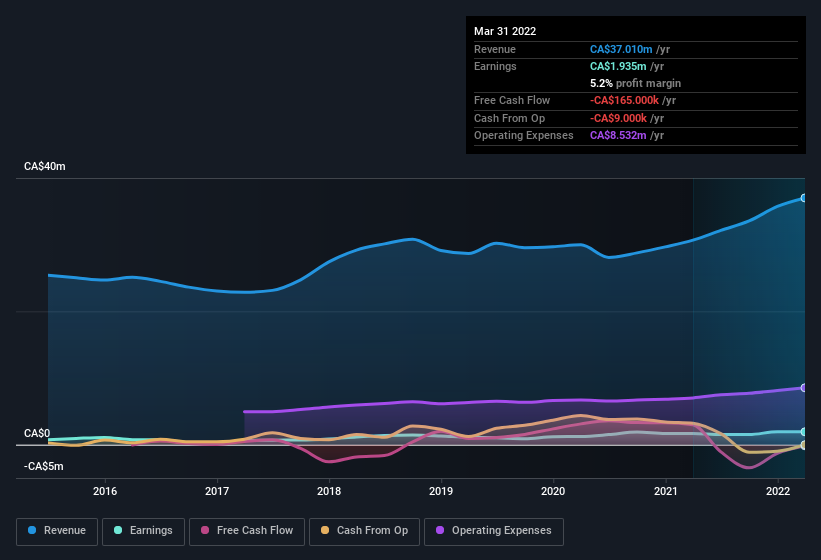Click the -CA$9.000k cash from op value
The height and width of the screenshot is (560, 821).
coord(618,118)
